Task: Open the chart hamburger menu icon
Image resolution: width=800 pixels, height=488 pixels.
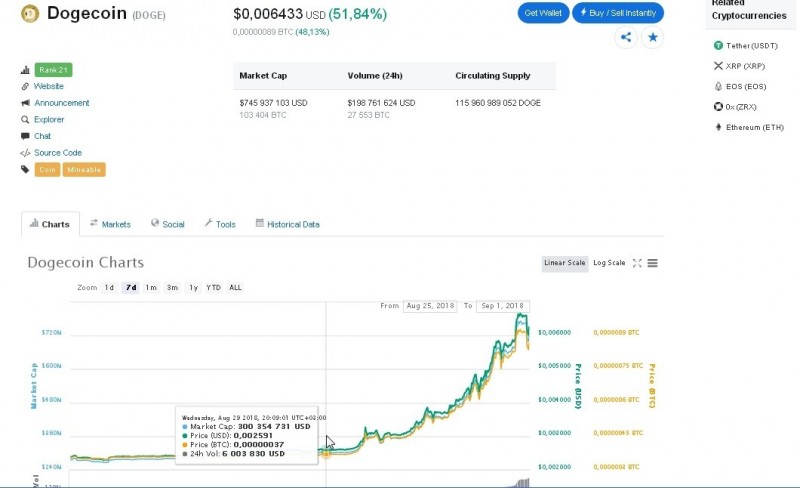Action: click(x=653, y=263)
